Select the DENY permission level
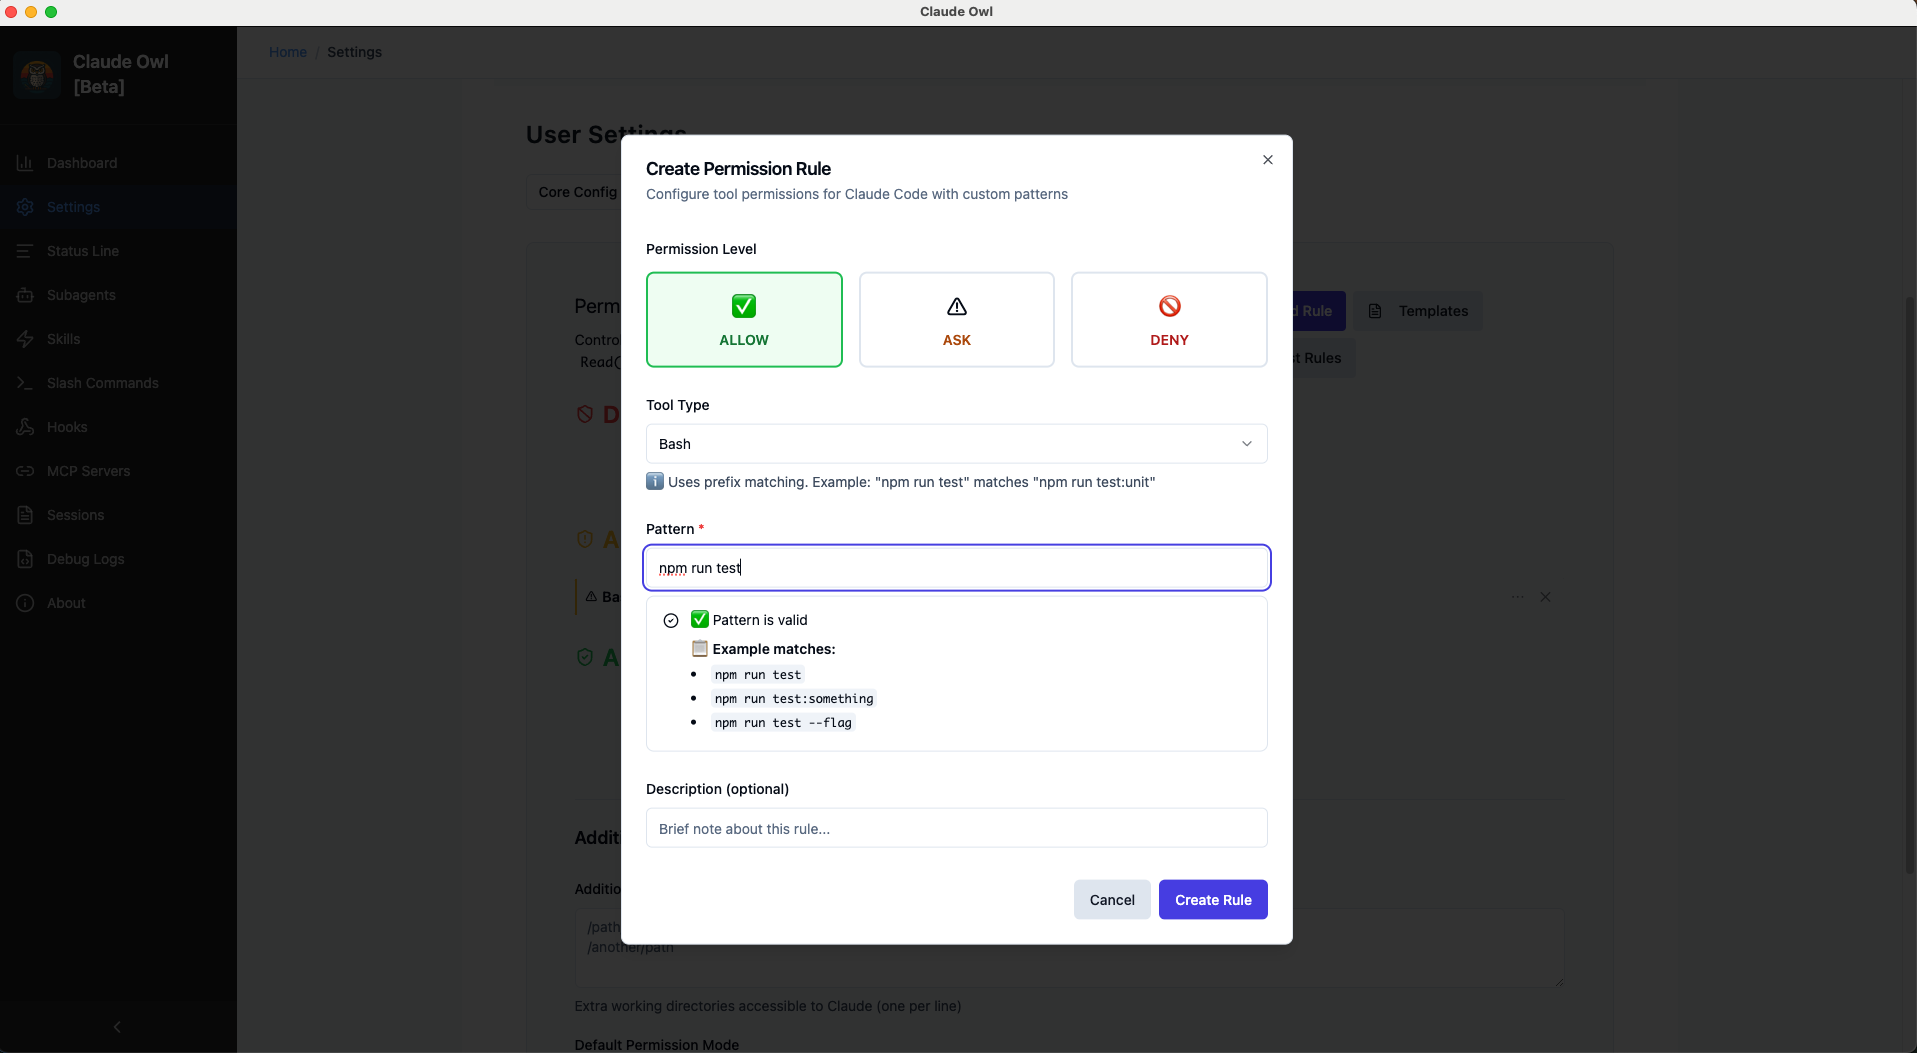The image size is (1917, 1053). point(1168,320)
